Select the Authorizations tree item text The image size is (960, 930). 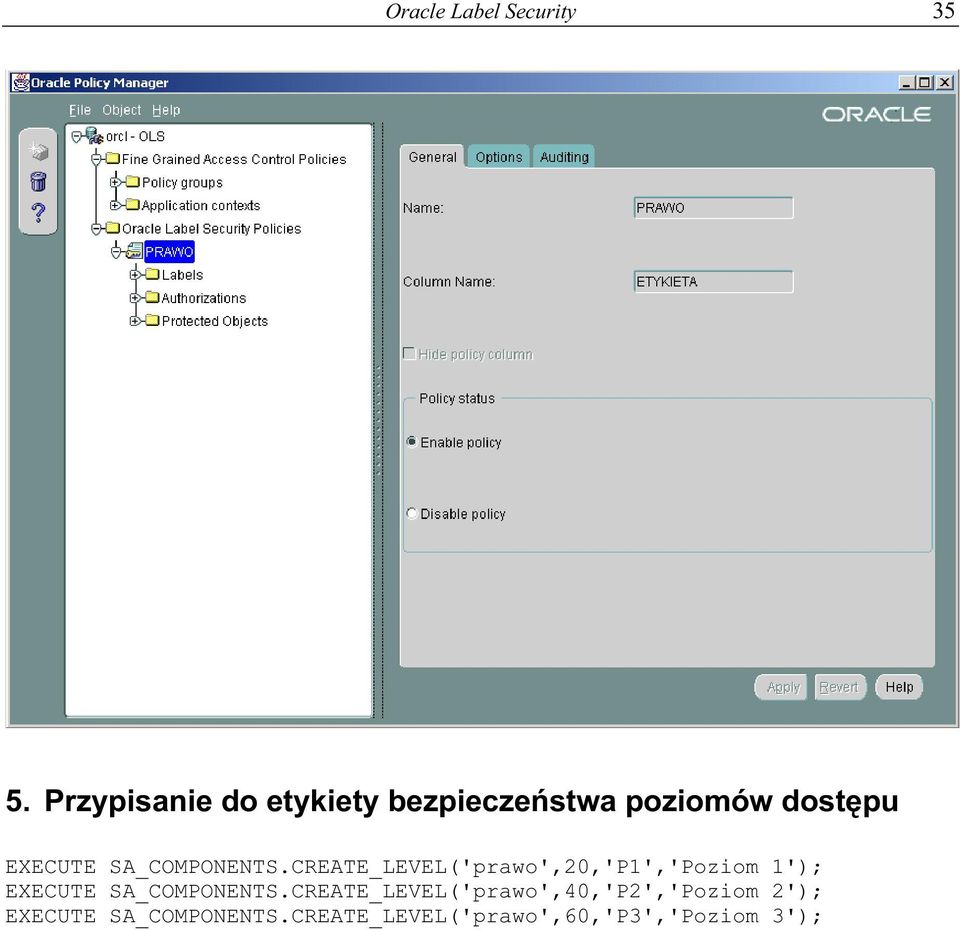204,298
